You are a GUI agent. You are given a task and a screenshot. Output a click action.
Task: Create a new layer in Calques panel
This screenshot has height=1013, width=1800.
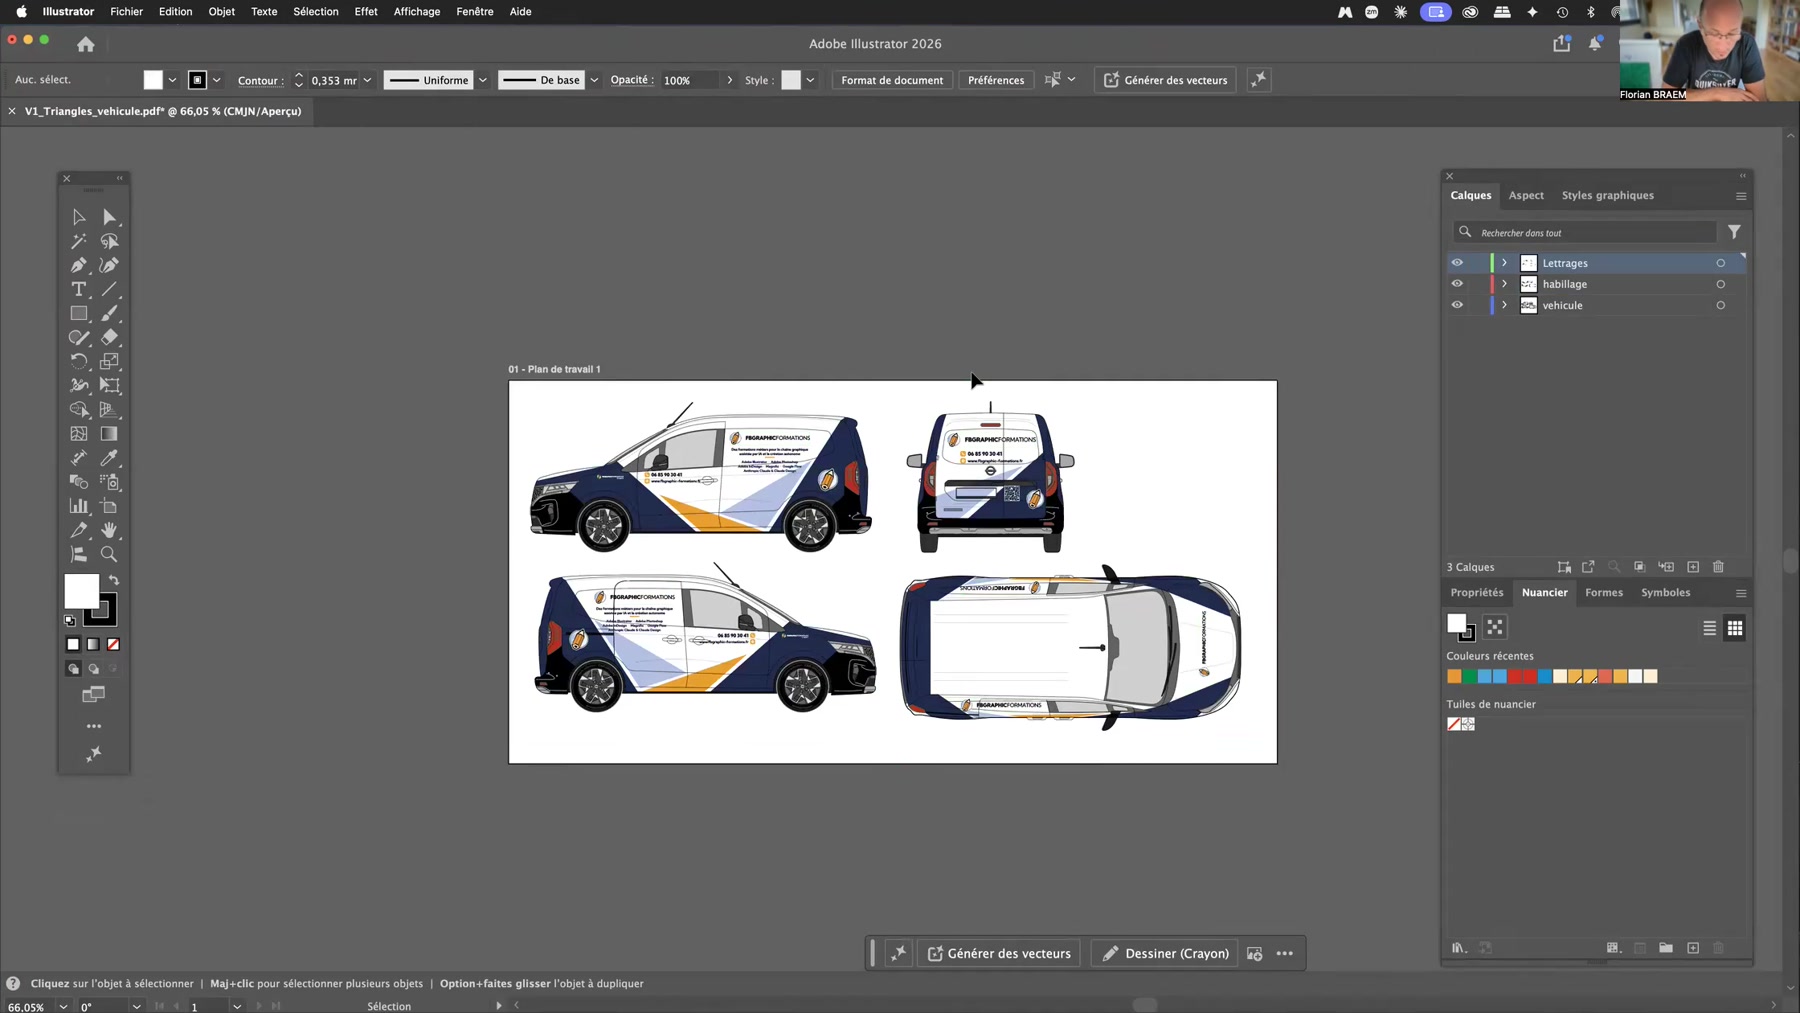point(1693,567)
